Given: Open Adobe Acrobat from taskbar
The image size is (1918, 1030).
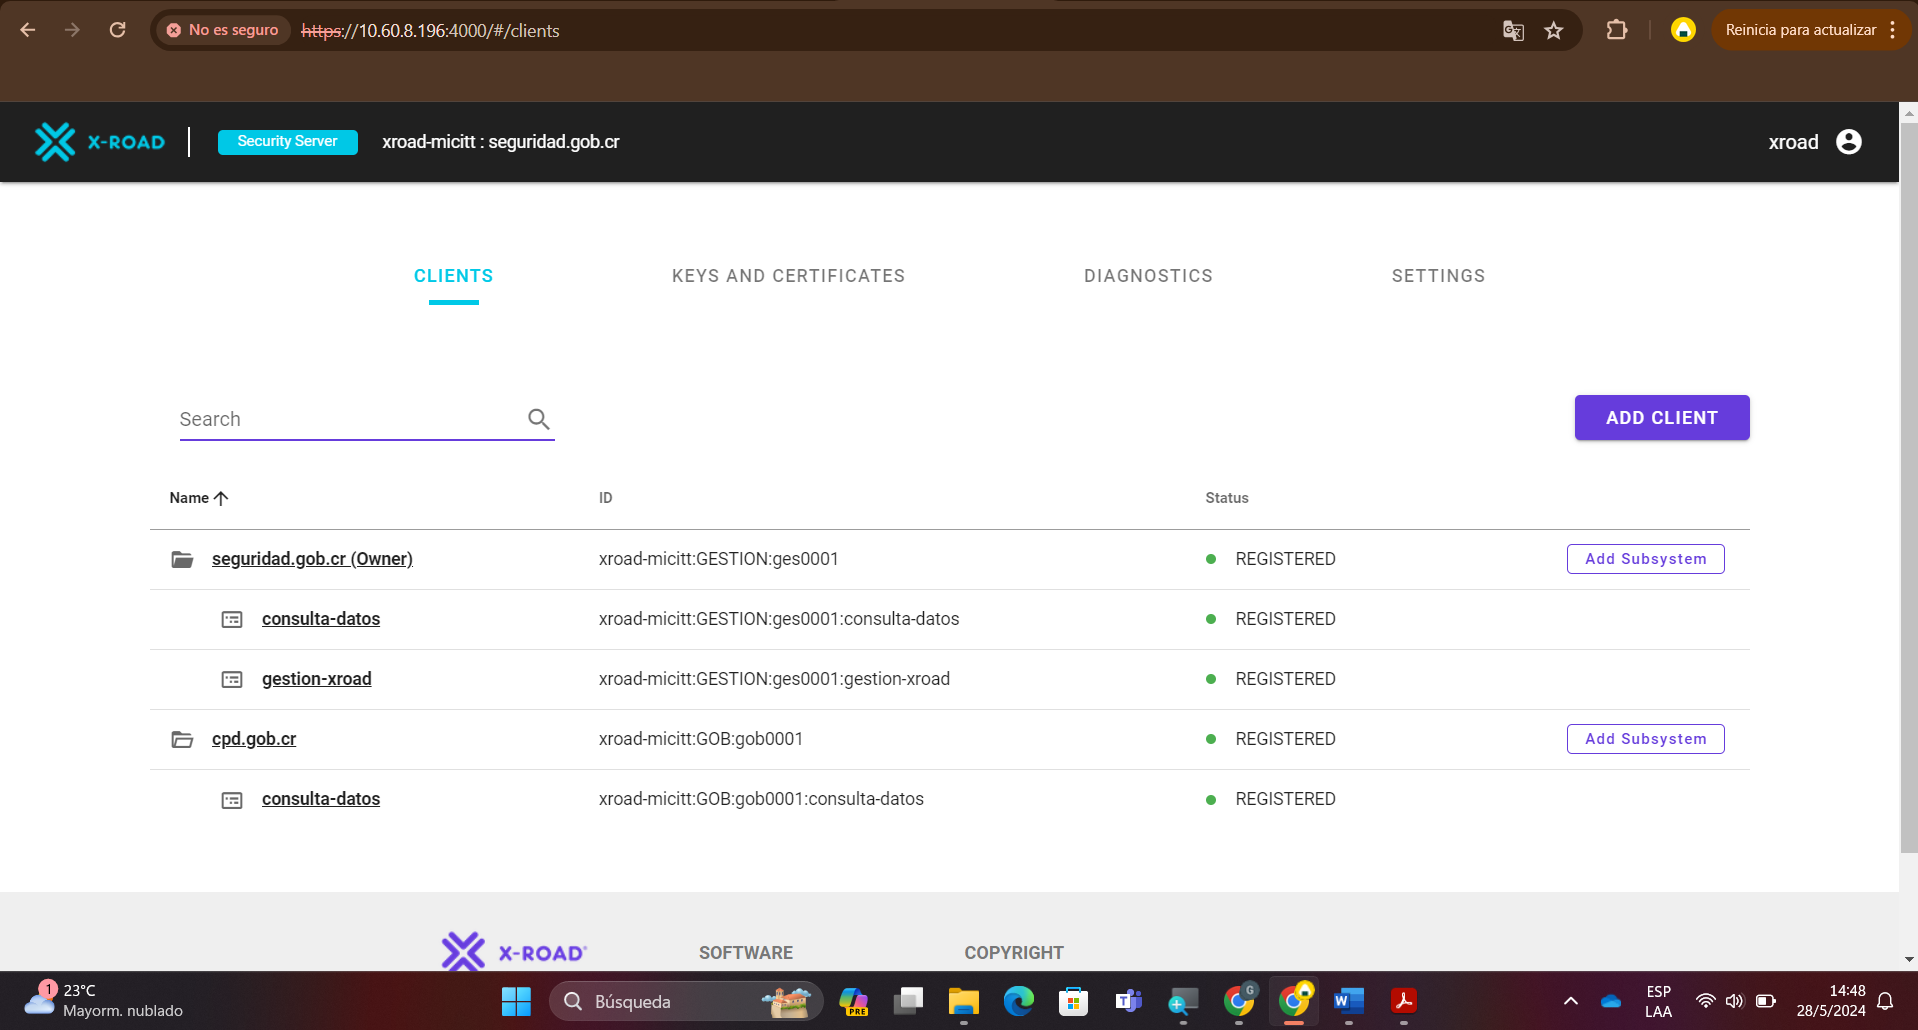Looking at the screenshot, I should pos(1404,1001).
